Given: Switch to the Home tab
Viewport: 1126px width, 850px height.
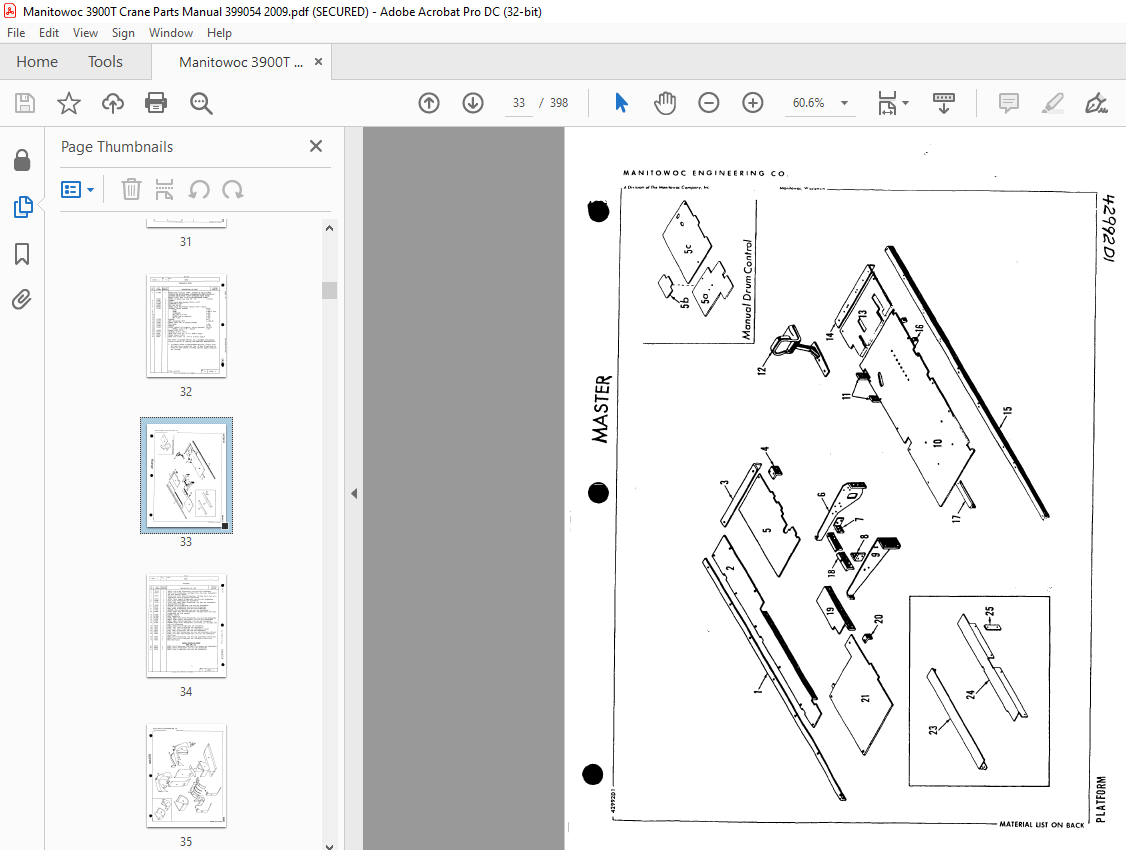Looking at the screenshot, I should coord(37,62).
